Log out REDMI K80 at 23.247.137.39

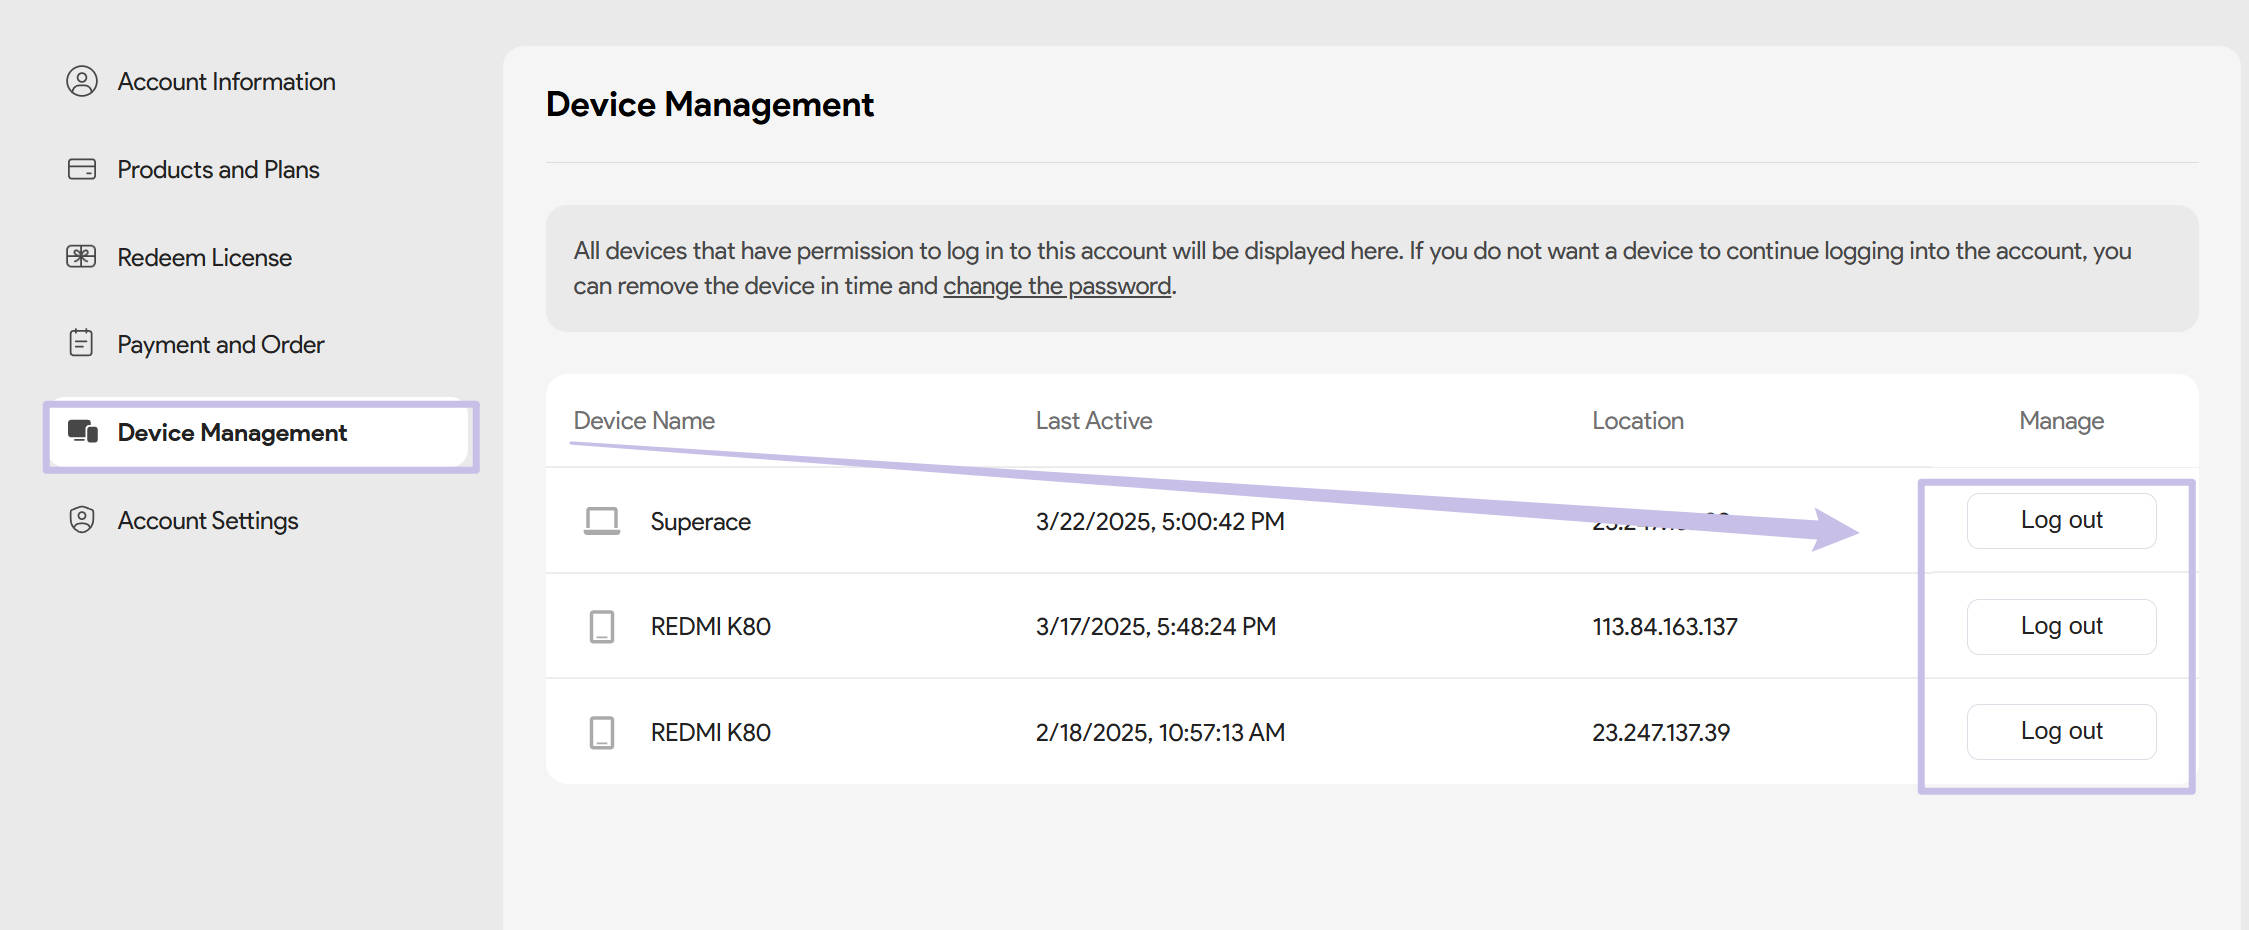click(x=2061, y=731)
